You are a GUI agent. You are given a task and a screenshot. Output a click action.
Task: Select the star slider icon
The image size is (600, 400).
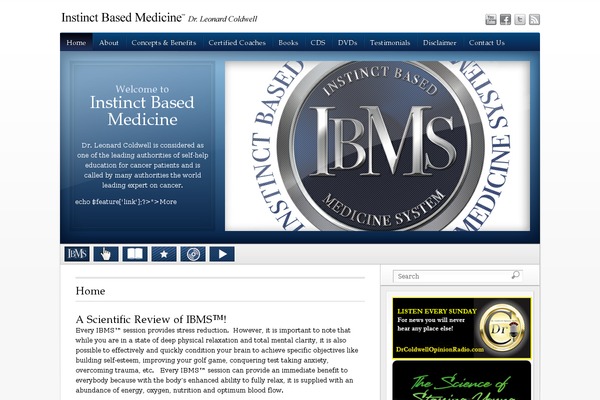(164, 254)
